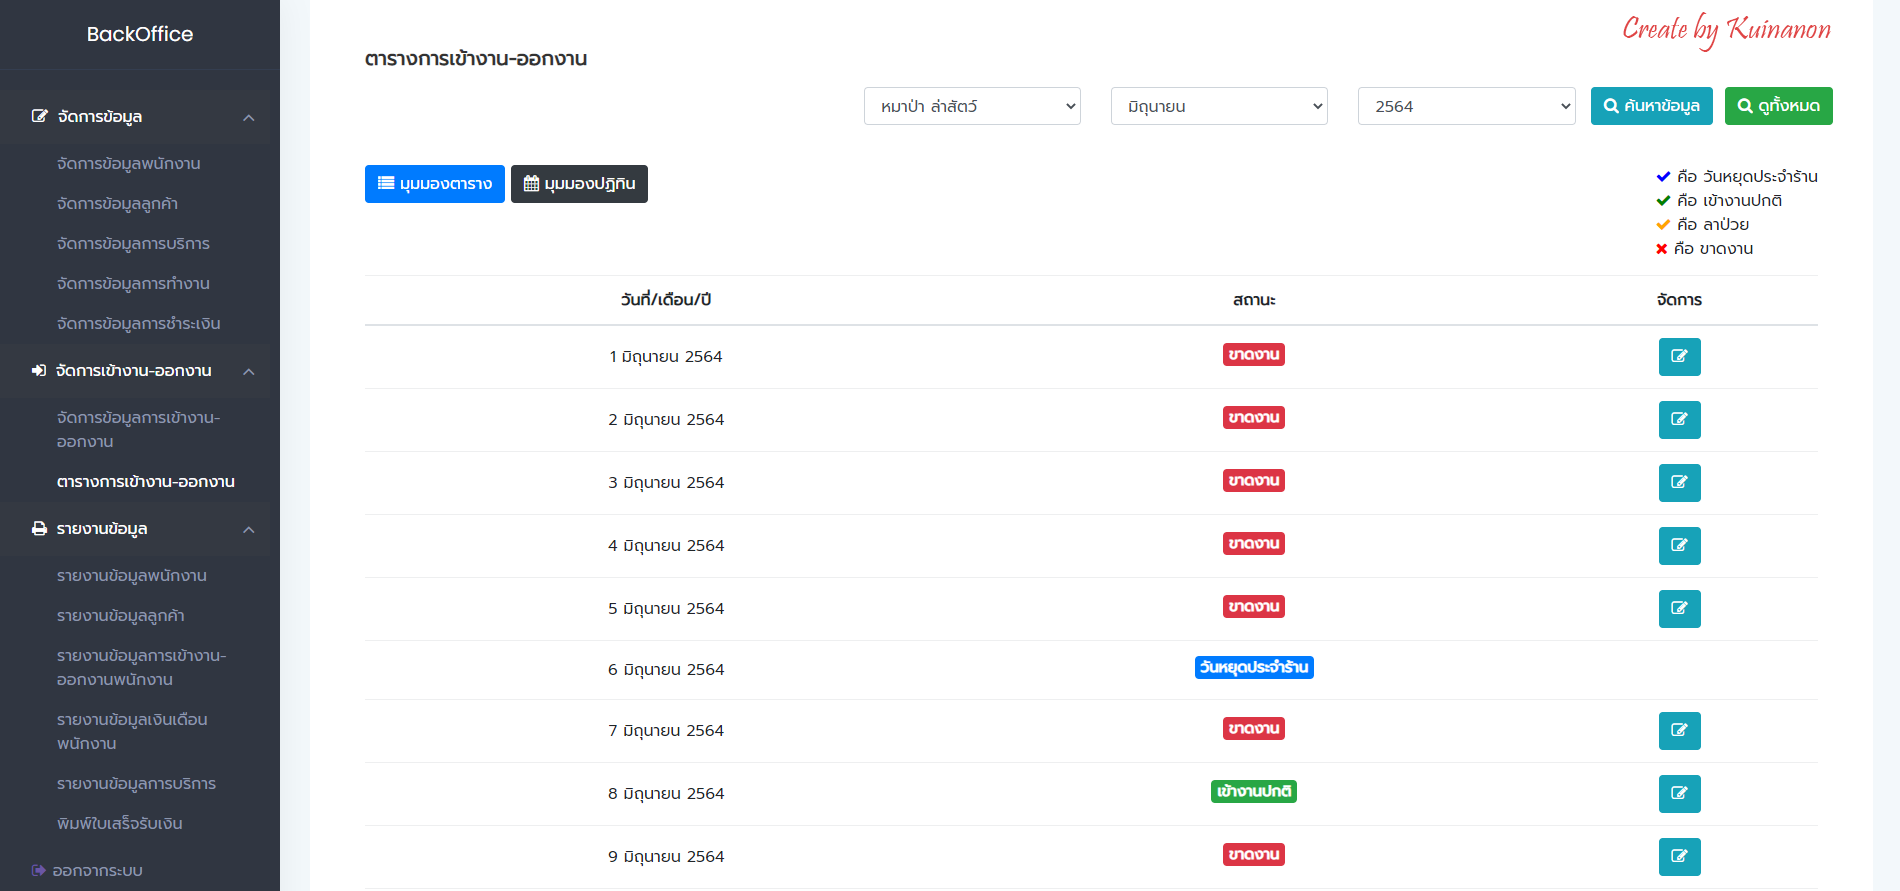Open the month dropdown showing มิถุนายน

pos(1218,106)
